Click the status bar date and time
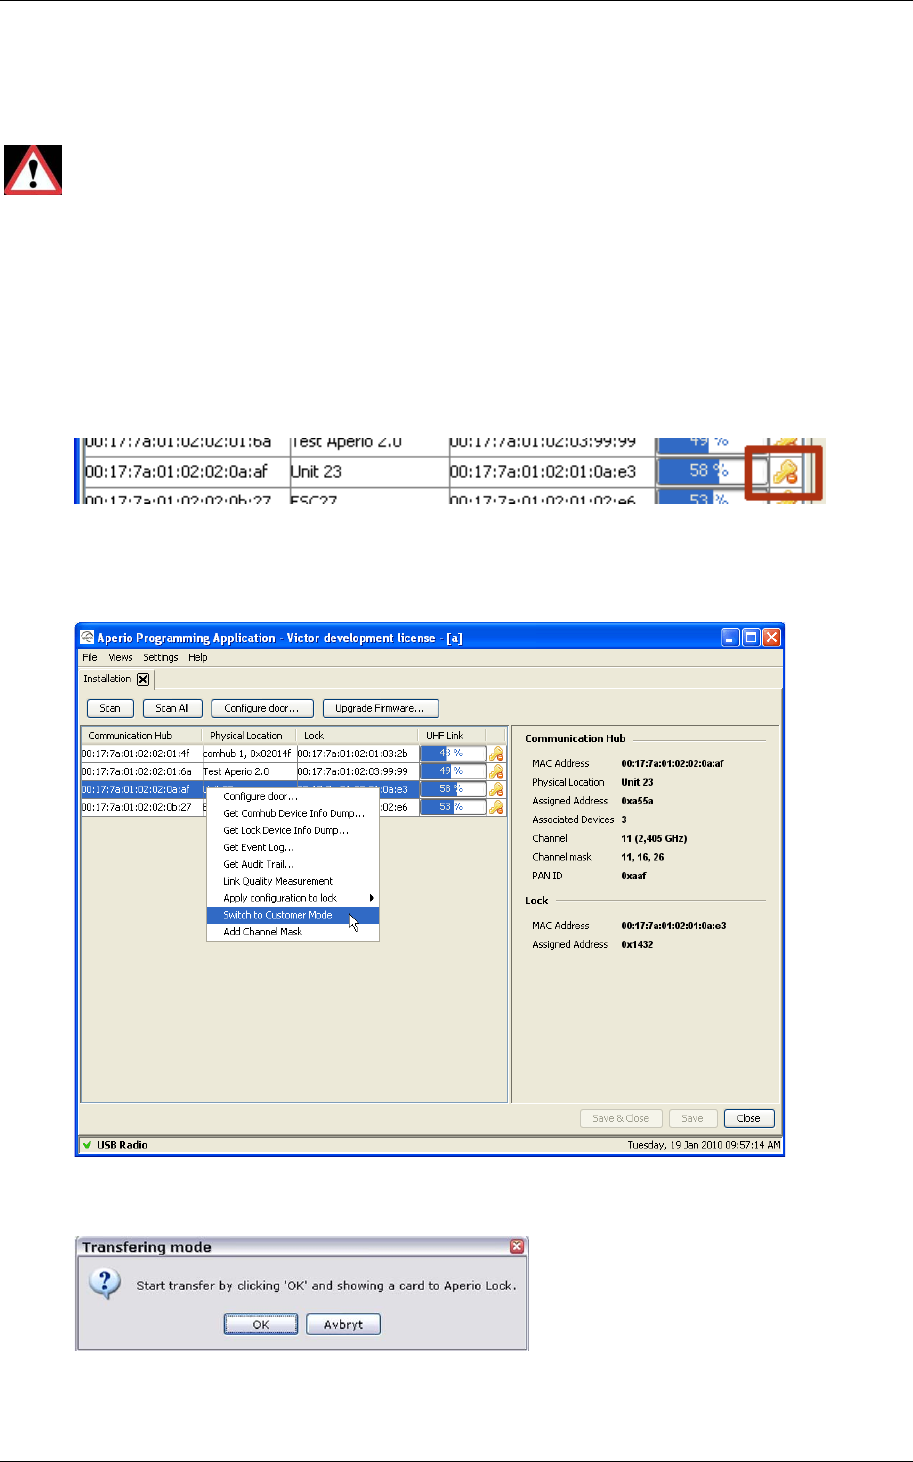This screenshot has width=913, height=1462. [x=704, y=1145]
